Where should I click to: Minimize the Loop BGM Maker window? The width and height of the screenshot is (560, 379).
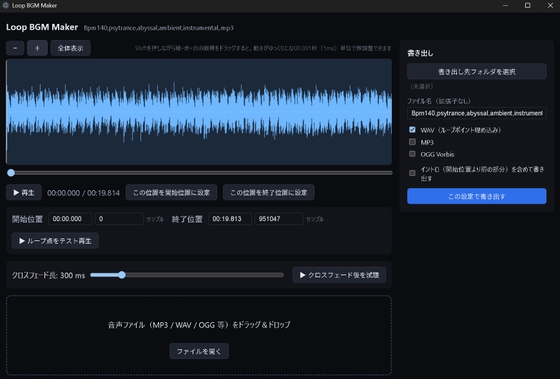pos(505,5)
